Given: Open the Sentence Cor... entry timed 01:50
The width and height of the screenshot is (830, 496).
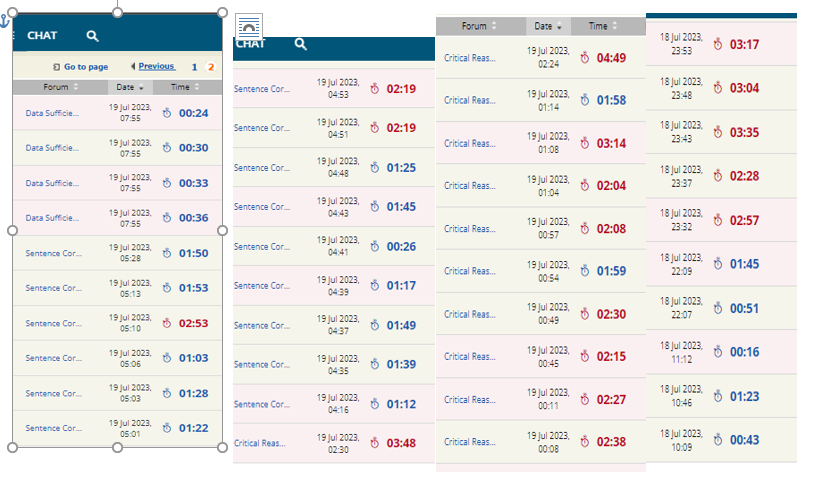Looking at the screenshot, I should (x=54, y=253).
